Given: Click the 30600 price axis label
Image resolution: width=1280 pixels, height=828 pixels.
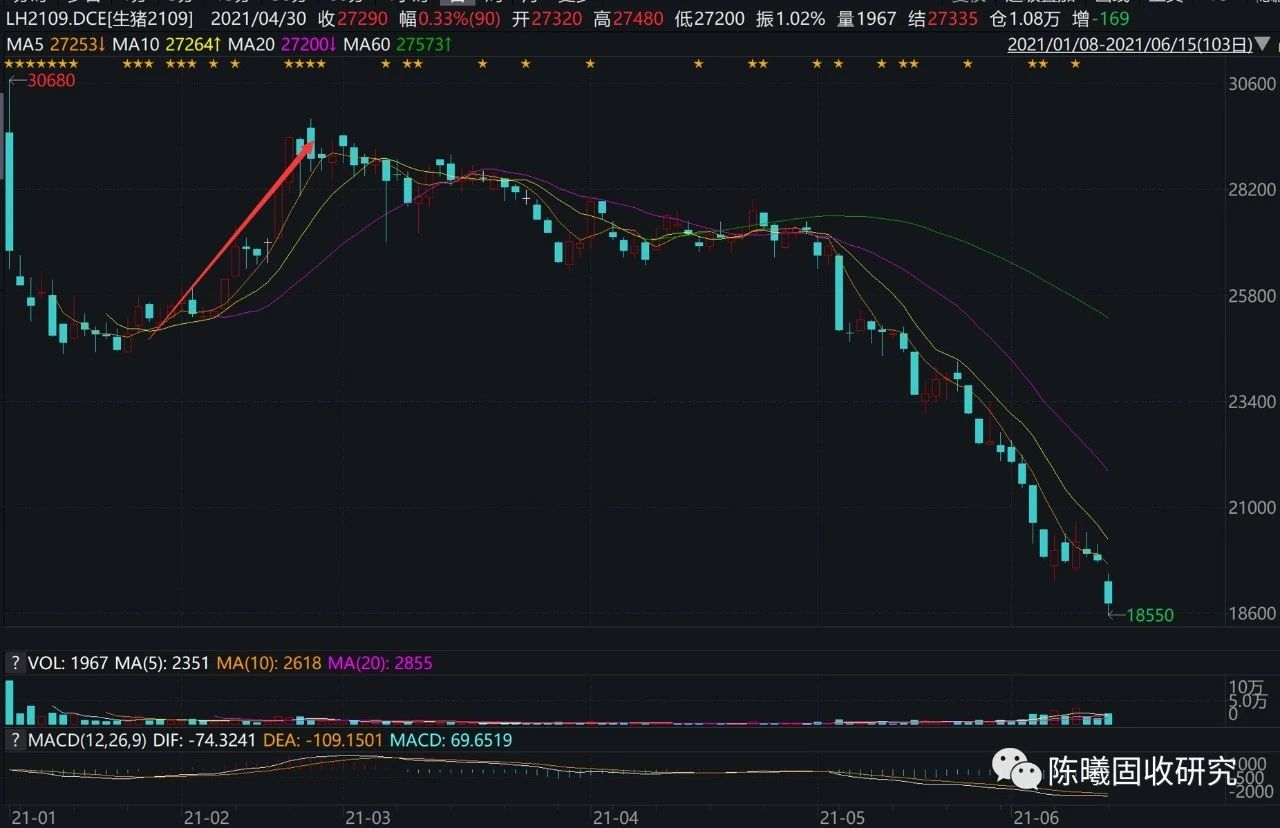Looking at the screenshot, I should (1252, 86).
